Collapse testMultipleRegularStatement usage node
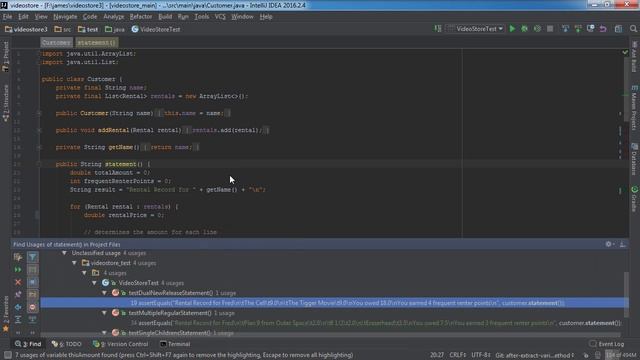 (x=104, y=313)
